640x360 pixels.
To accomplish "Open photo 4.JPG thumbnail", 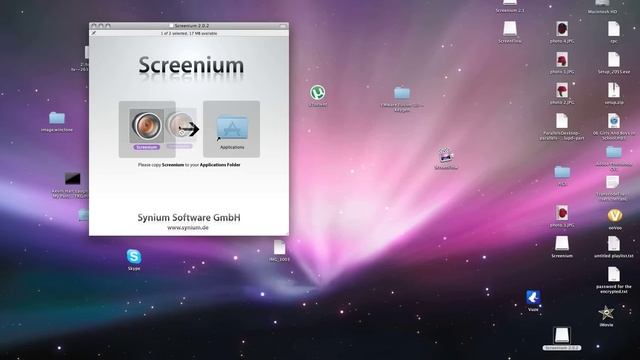I will click(562, 29).
